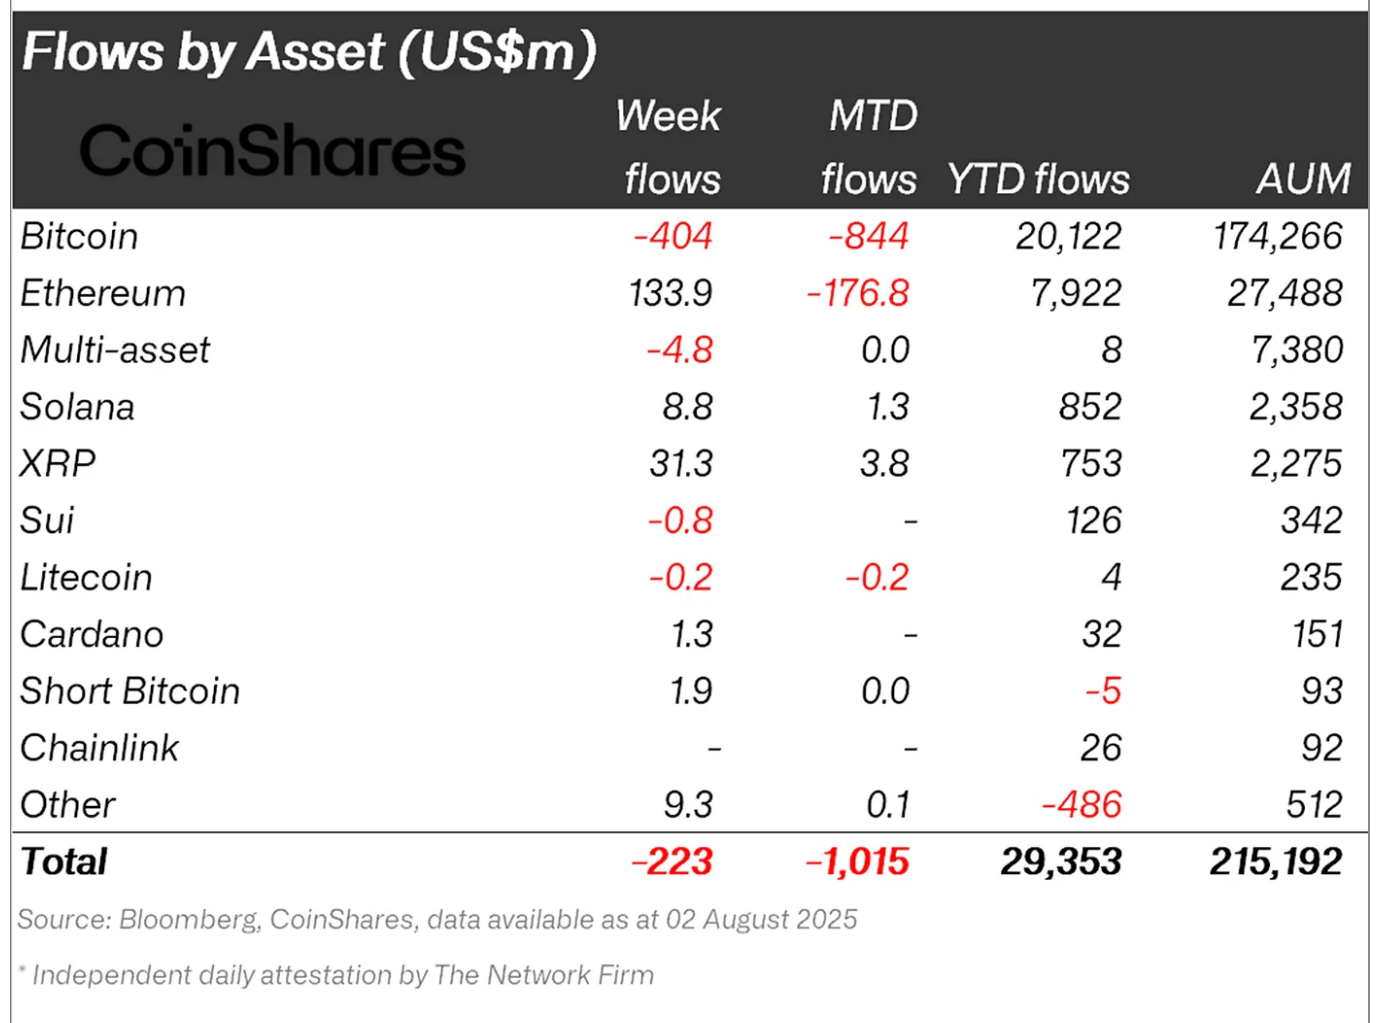Select the Total row label
1380x1023 pixels.
click(64, 862)
